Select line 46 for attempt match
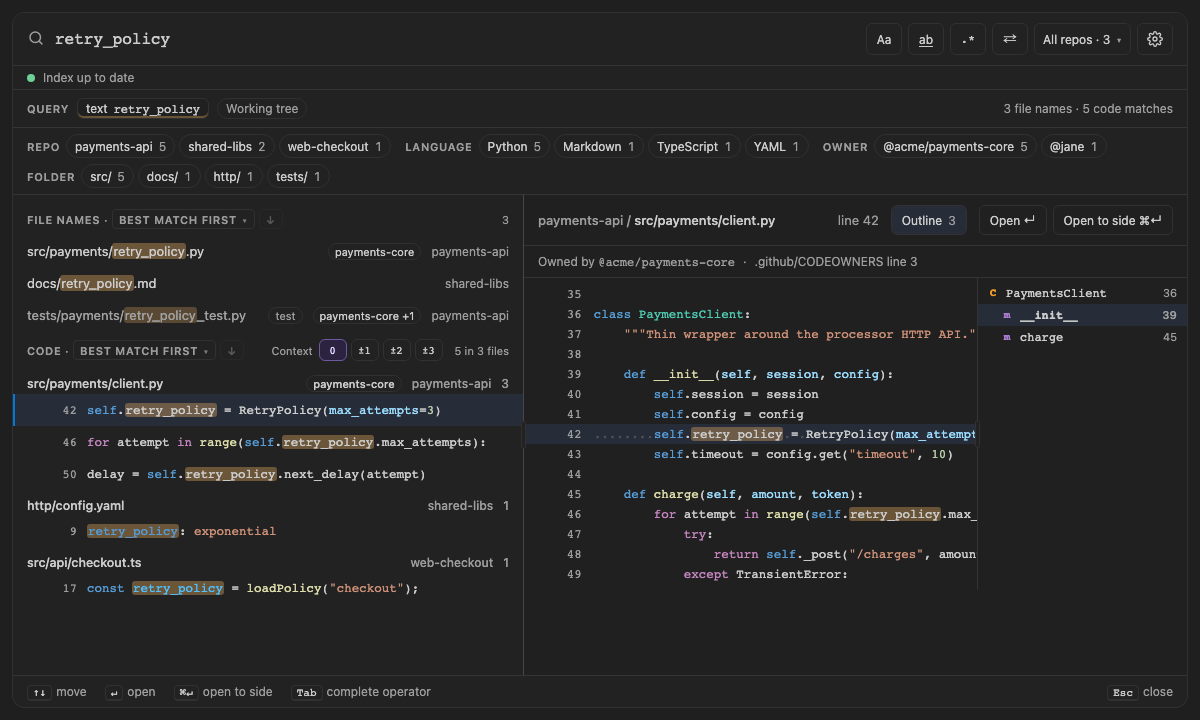This screenshot has width=1200, height=720. coord(268,442)
